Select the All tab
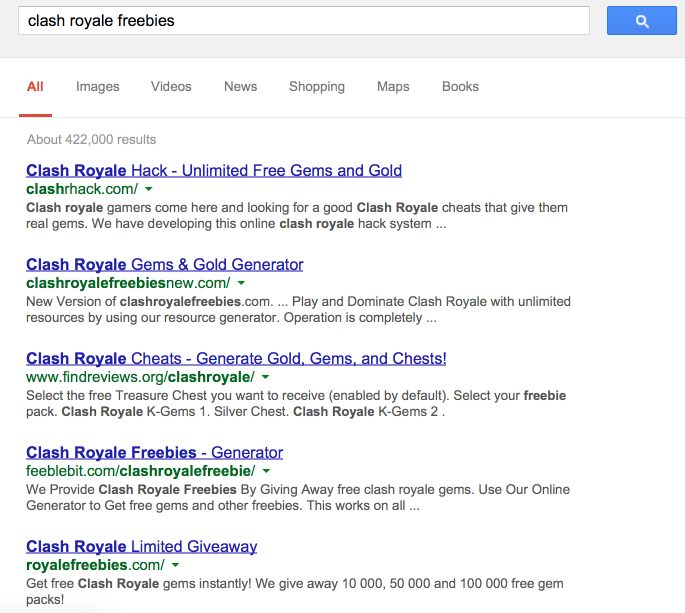 (35, 87)
